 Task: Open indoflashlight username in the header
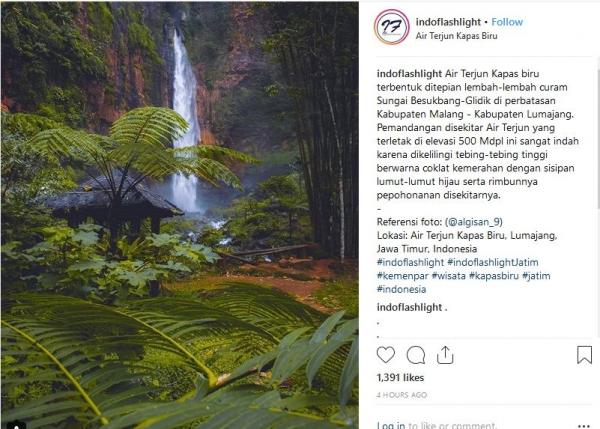[448, 20]
